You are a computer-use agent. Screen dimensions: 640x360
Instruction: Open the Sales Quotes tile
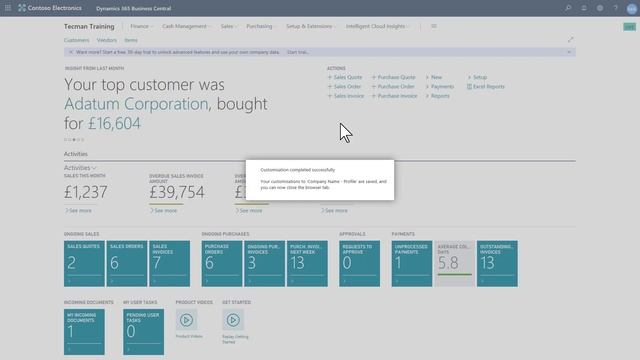[x=84, y=263]
